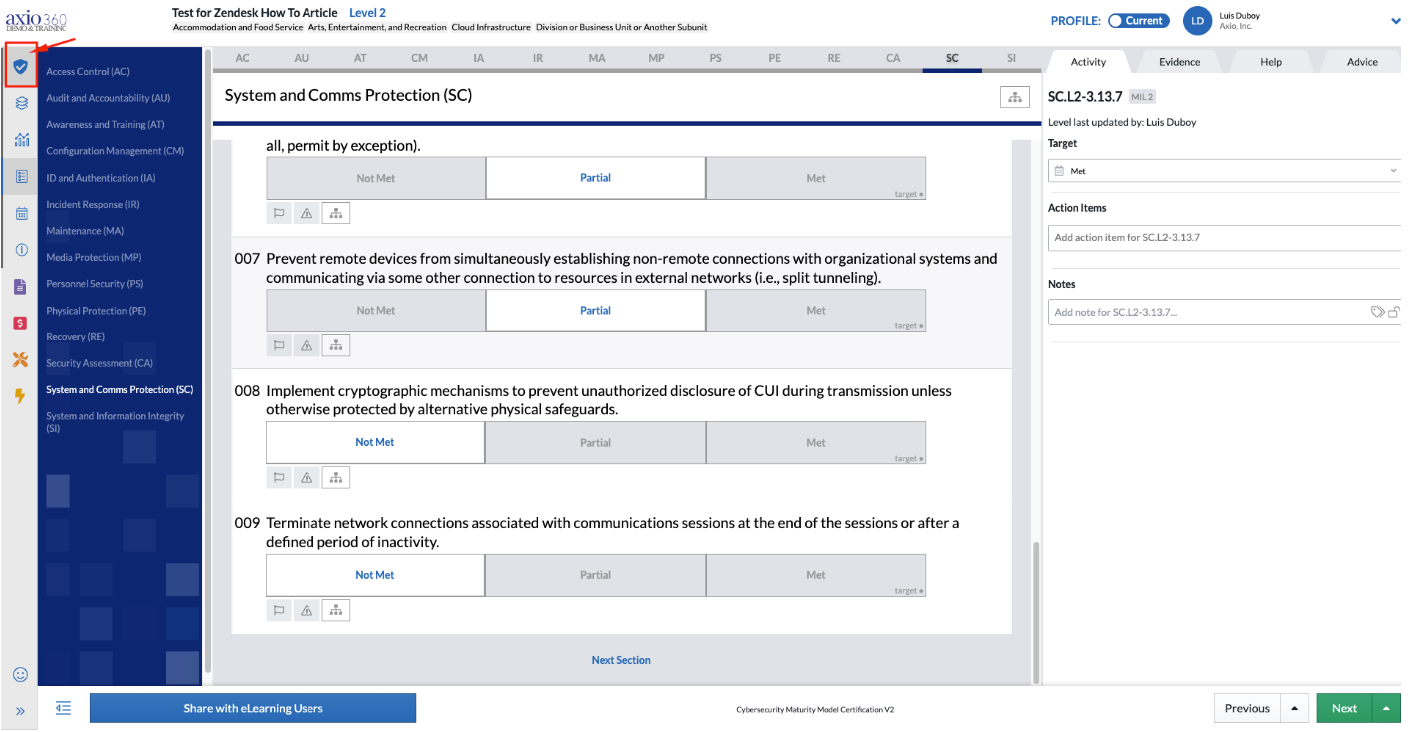1414x732 pixels.
Task: Click the hierarchy icon under practice 007
Action: pyautogui.click(x=336, y=345)
